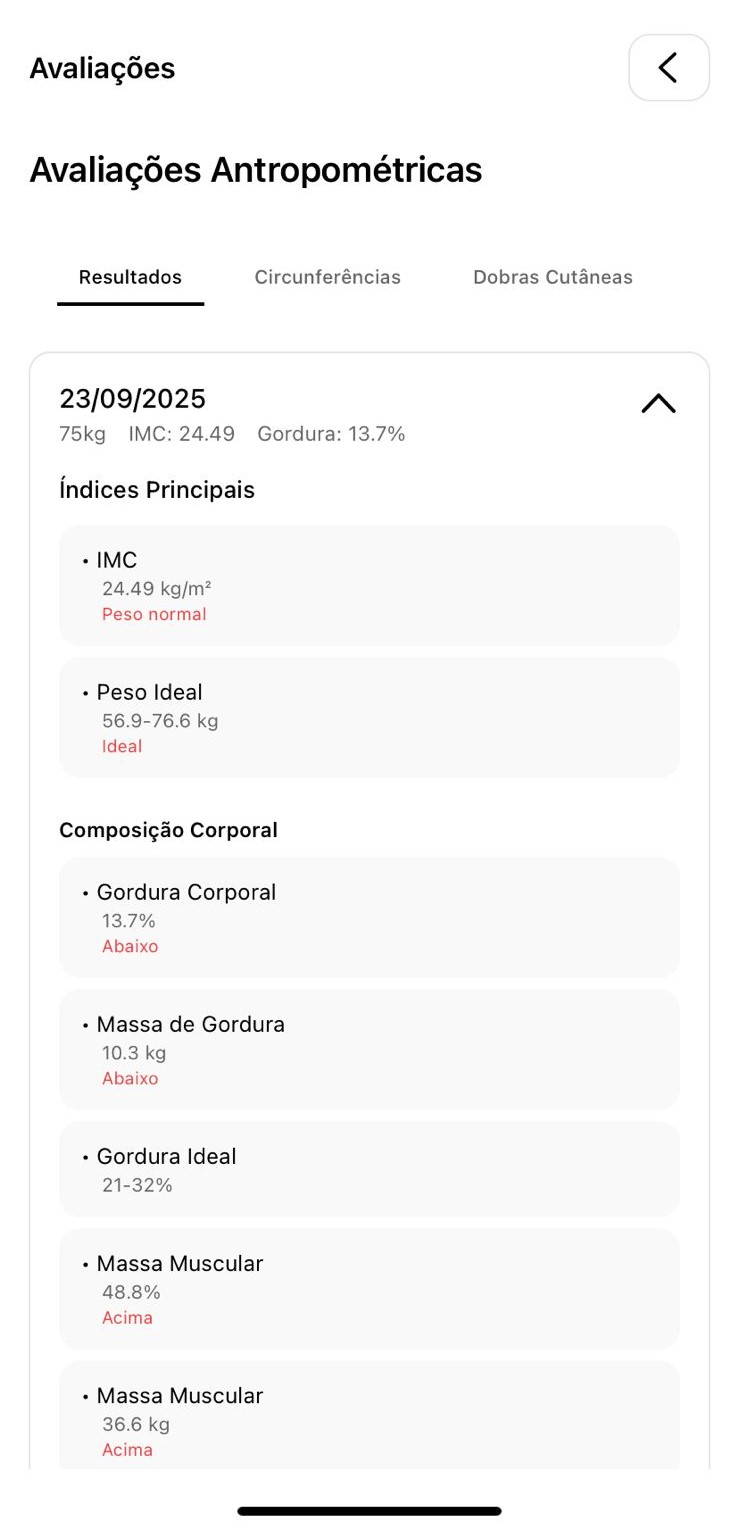
Task: Switch to the Circunferências tab
Action: [327, 277]
